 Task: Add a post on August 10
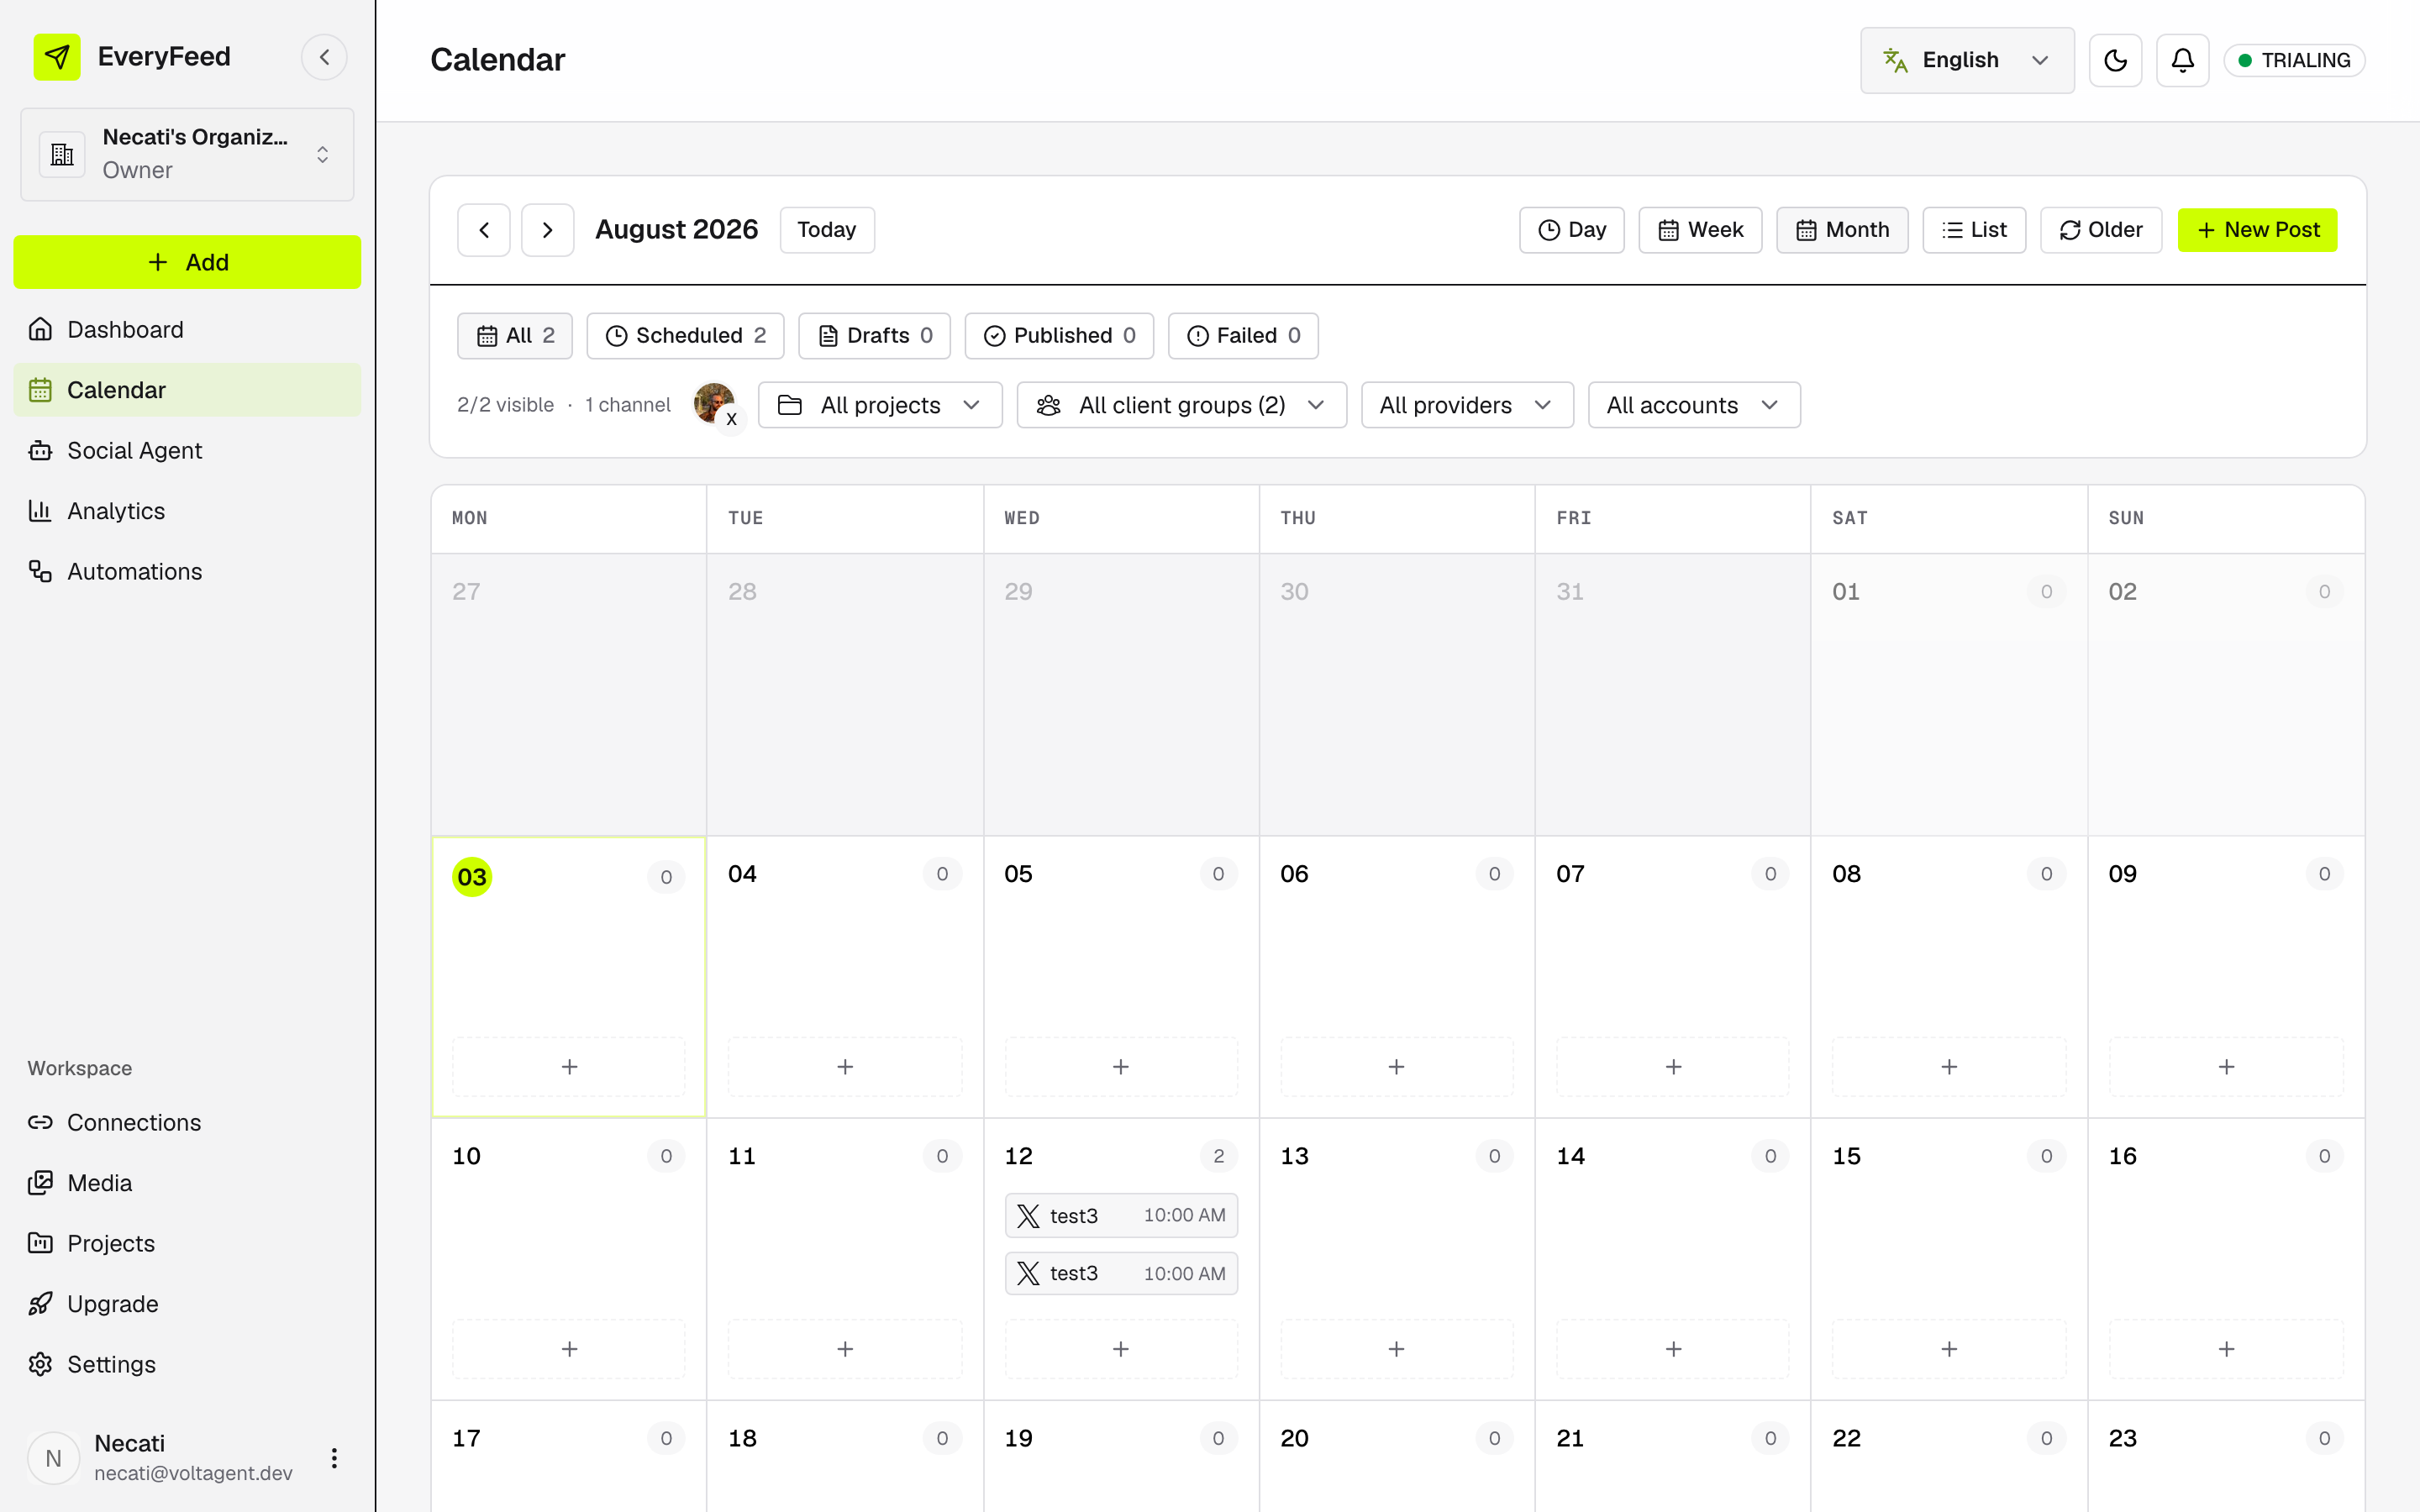(569, 1349)
